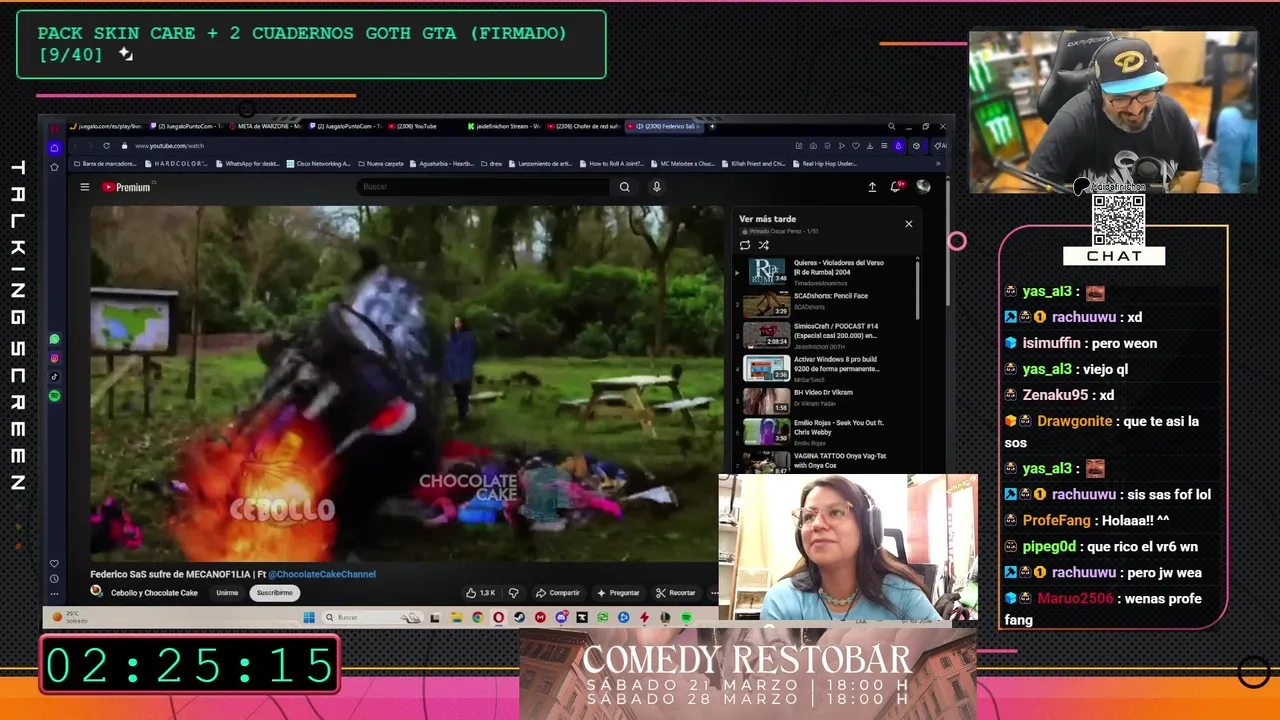The width and height of the screenshot is (1280, 720).
Task: Click the Unirme join button
Action: click(x=227, y=593)
